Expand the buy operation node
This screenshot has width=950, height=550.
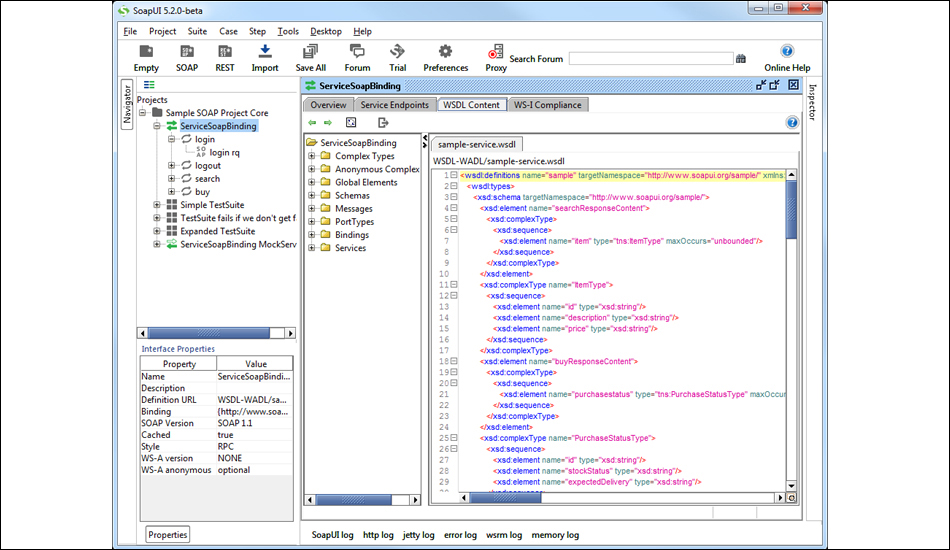[x=171, y=191]
